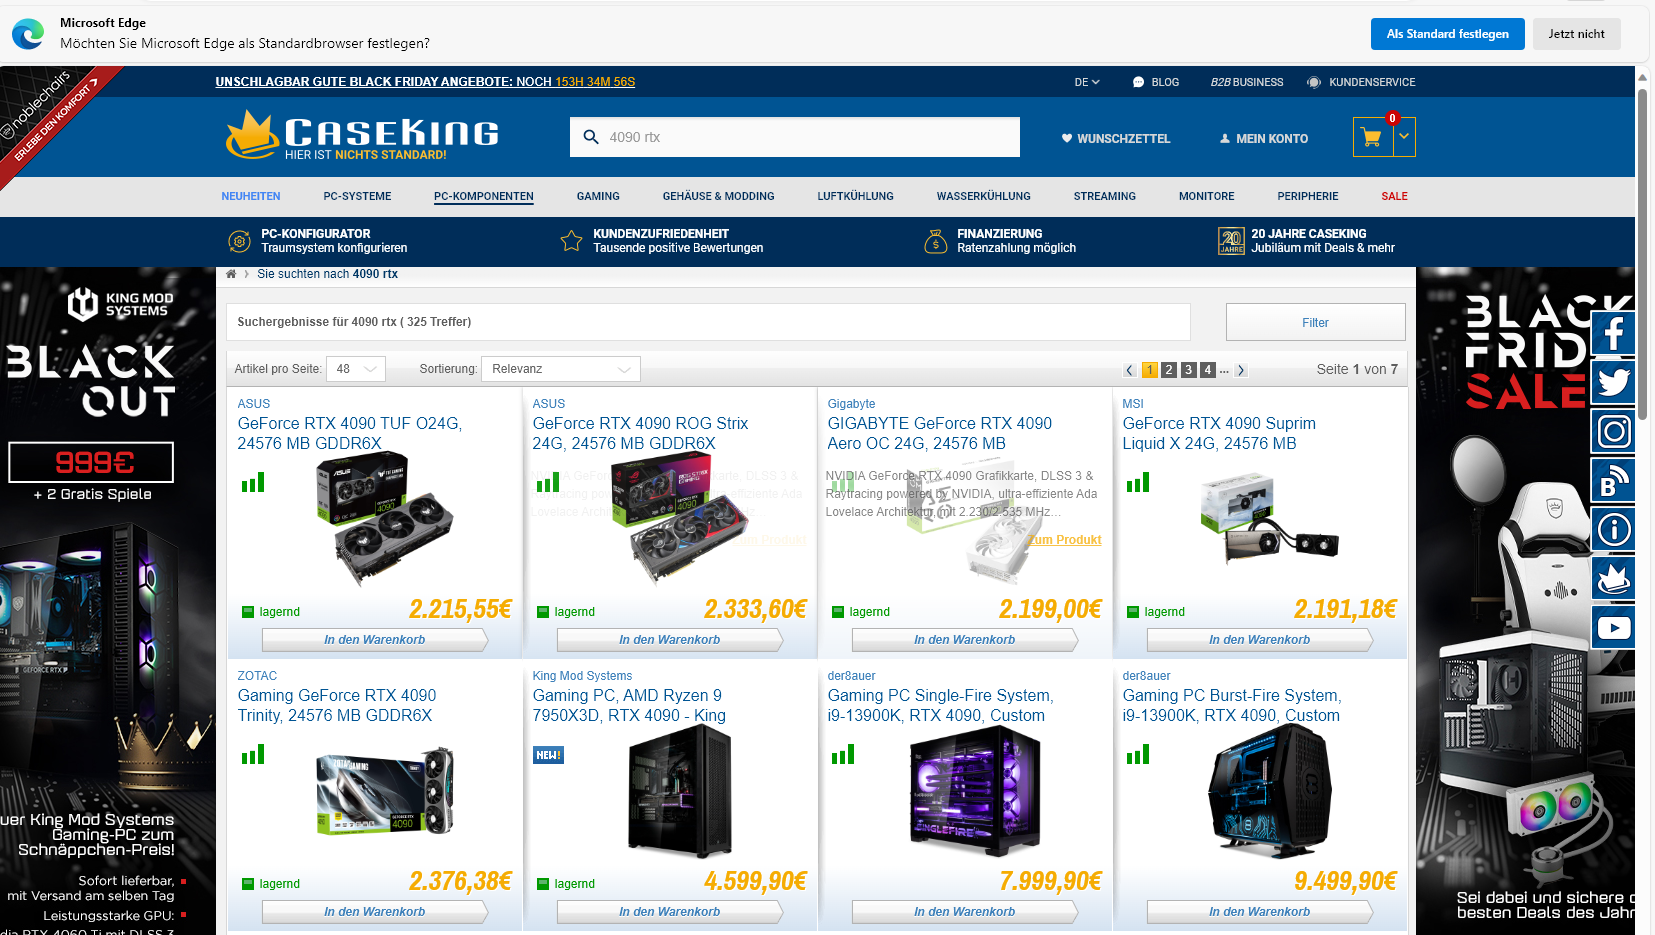
Task: Open Zum Produkt link on Gigabyte card
Action: (x=1064, y=540)
